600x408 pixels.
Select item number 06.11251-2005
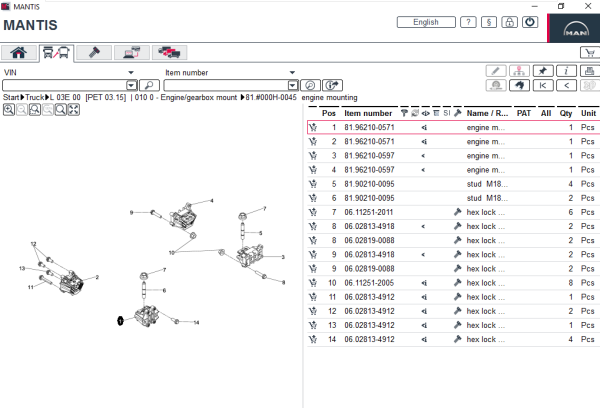(x=369, y=283)
